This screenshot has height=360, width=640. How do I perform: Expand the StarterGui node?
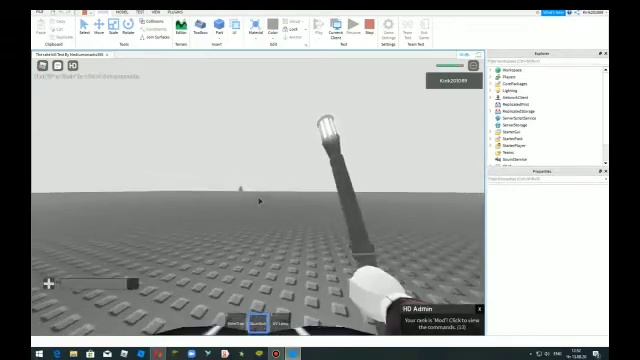click(491, 132)
